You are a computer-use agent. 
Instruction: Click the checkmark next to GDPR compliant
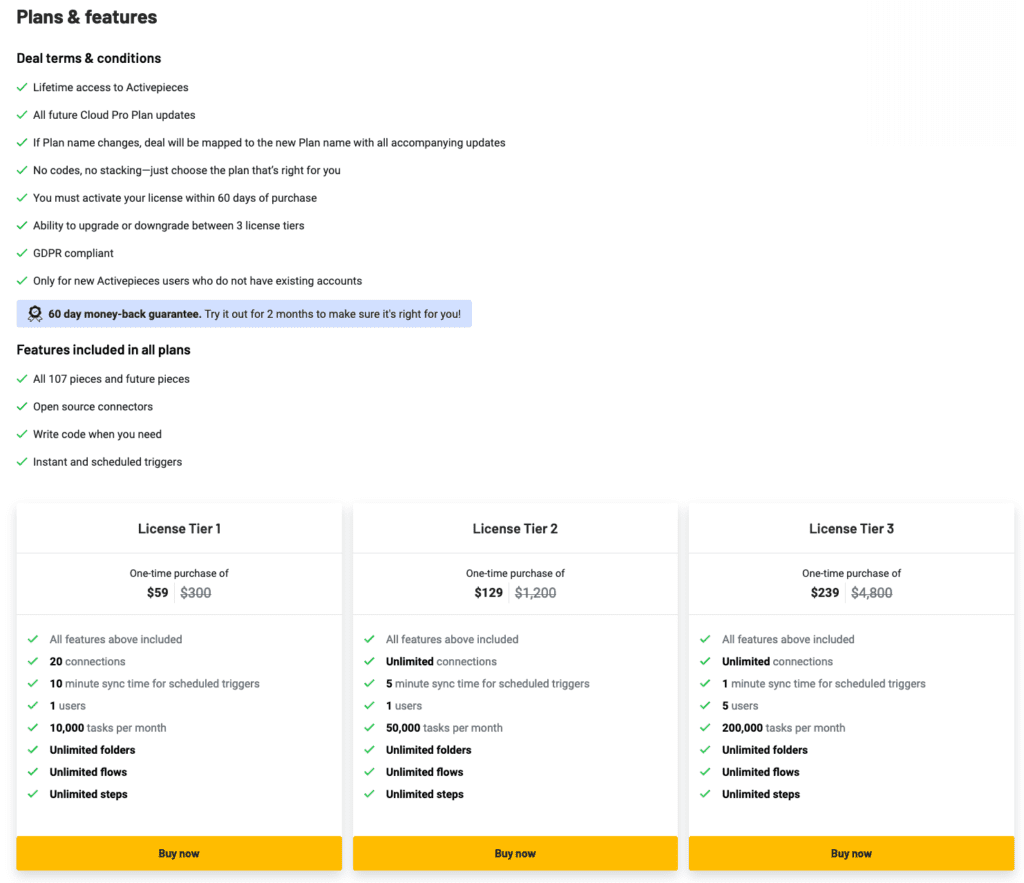[x=22, y=253]
